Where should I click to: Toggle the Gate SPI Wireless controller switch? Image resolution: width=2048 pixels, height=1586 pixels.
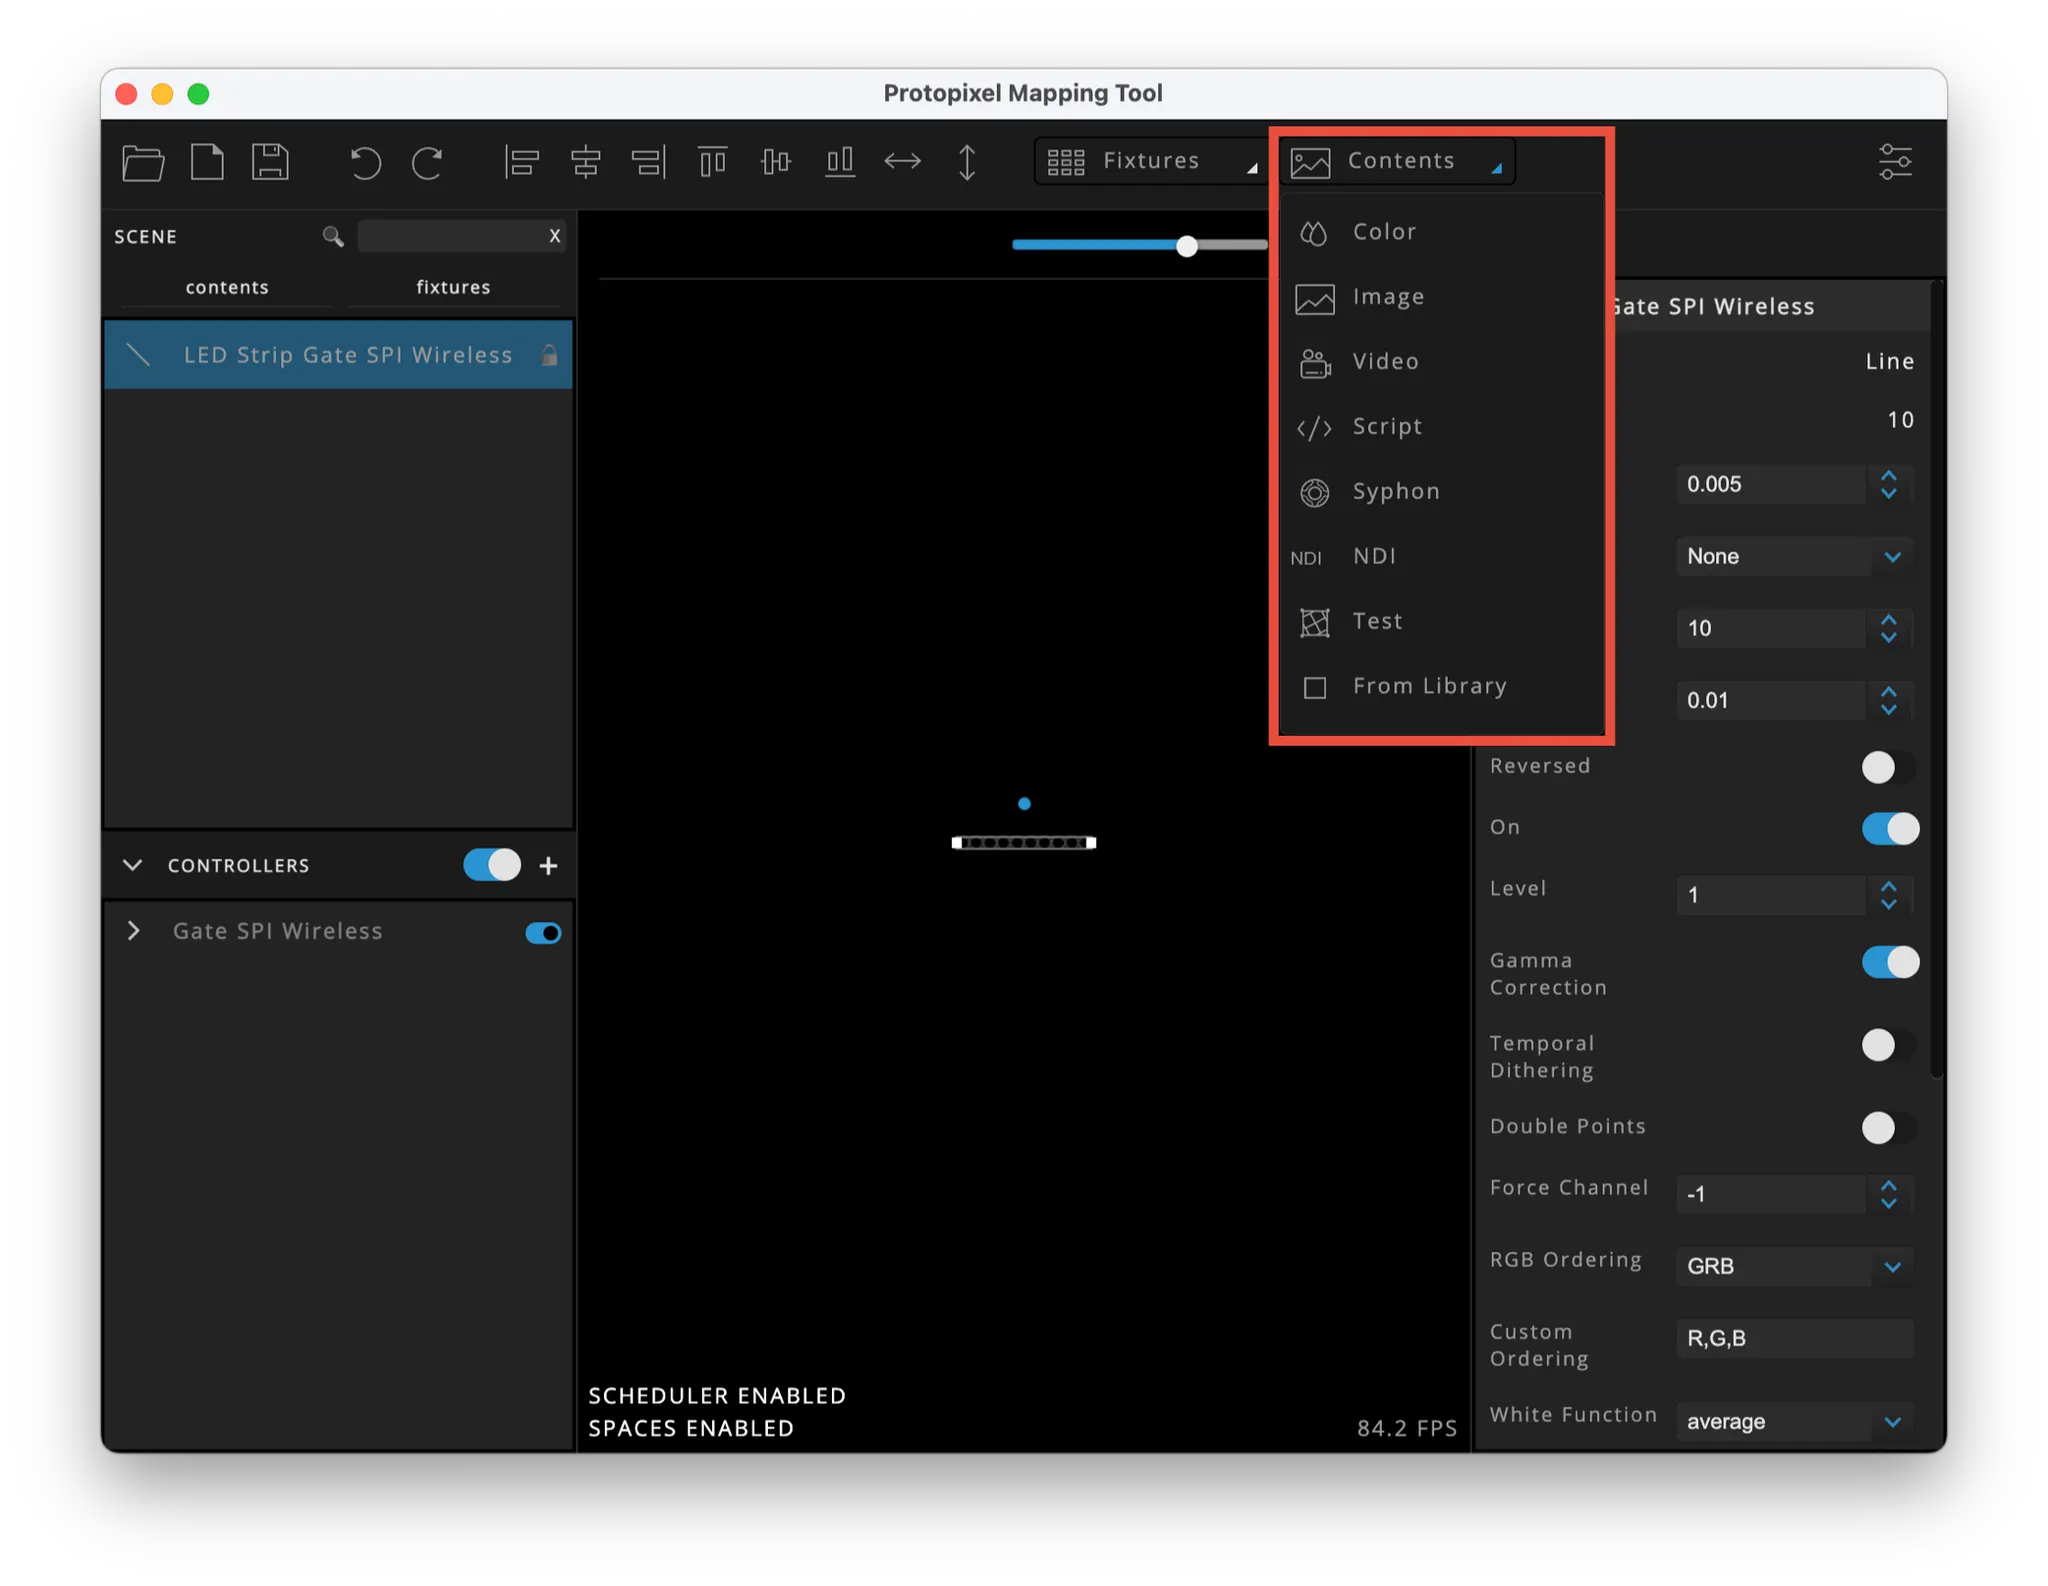coord(543,933)
